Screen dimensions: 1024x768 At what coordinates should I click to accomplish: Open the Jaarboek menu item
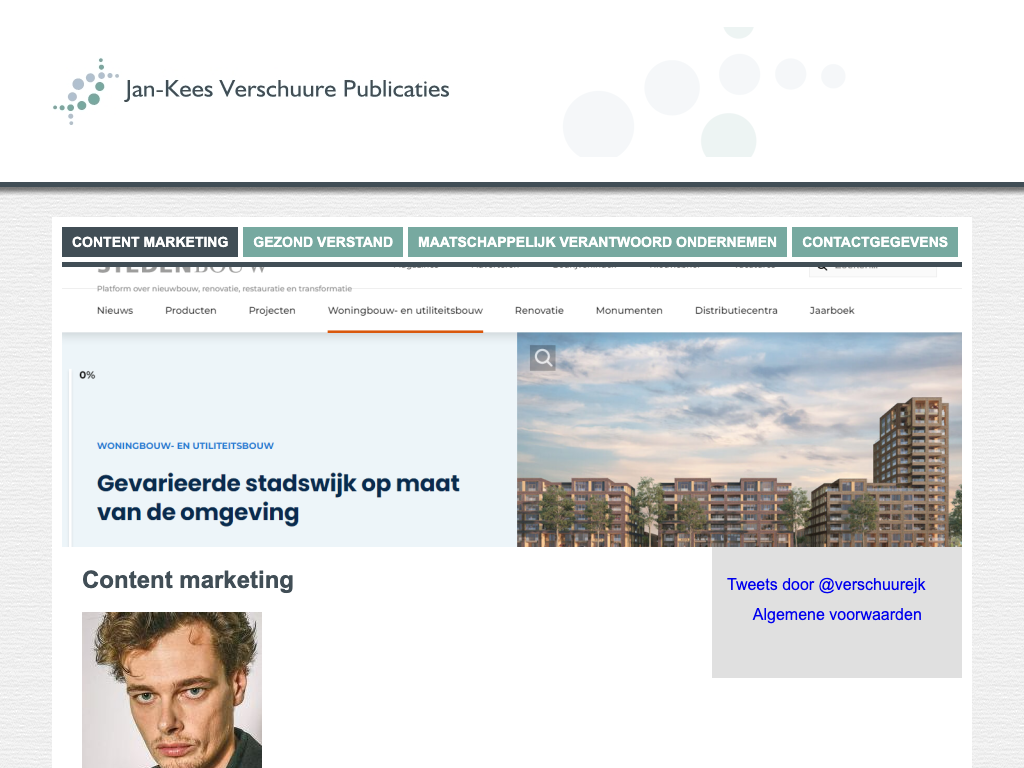(x=832, y=311)
